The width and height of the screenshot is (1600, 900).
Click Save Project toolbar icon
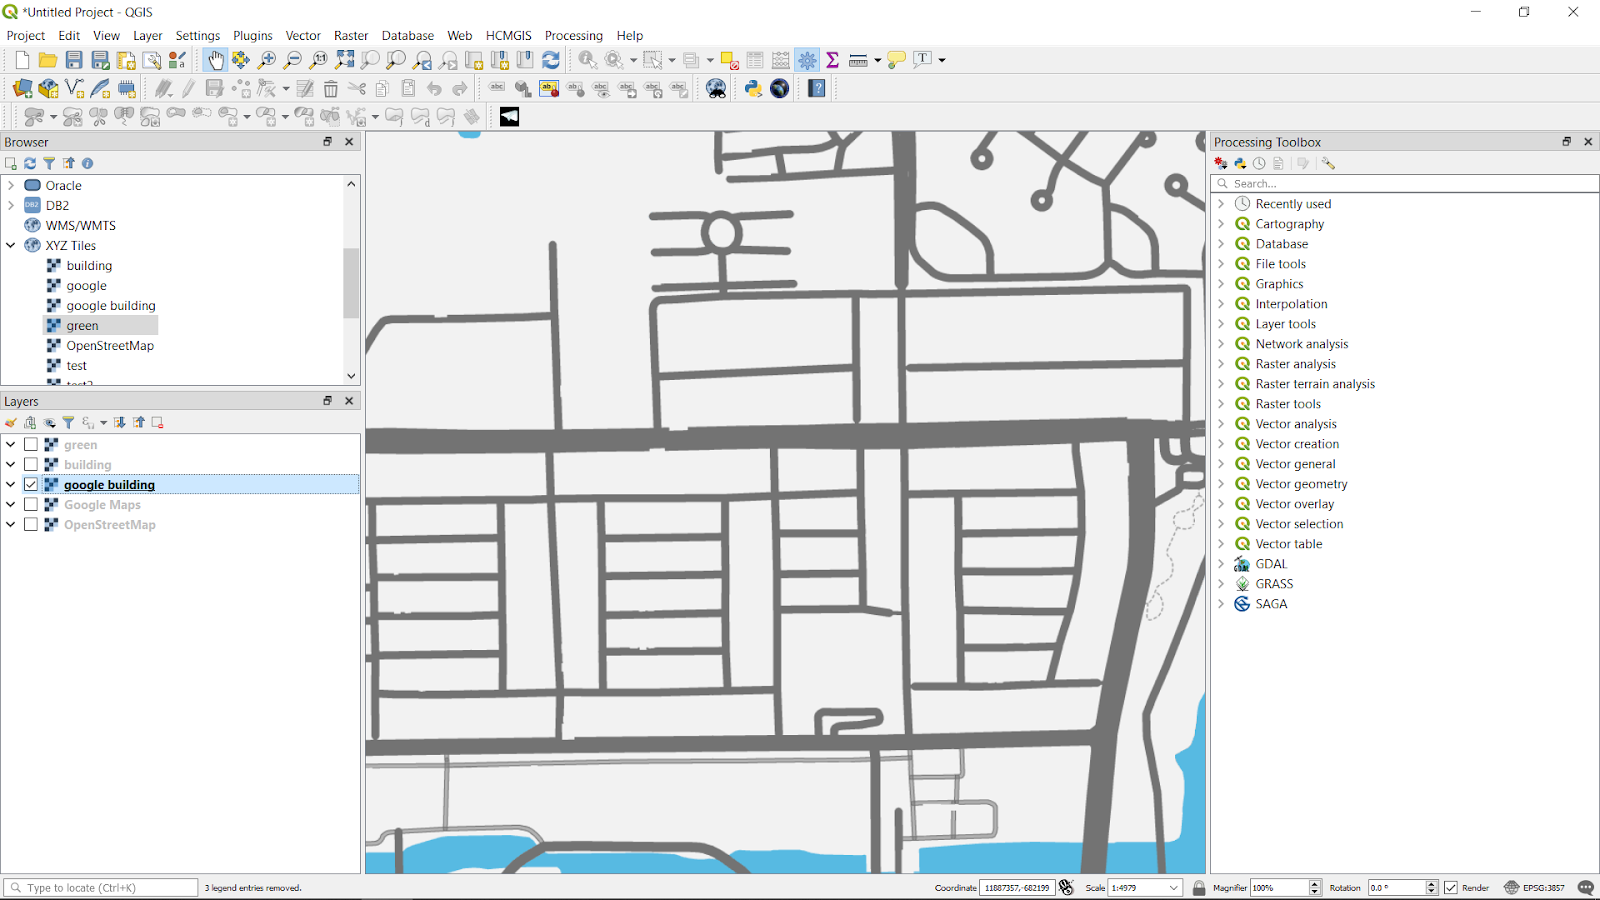[x=73, y=59]
